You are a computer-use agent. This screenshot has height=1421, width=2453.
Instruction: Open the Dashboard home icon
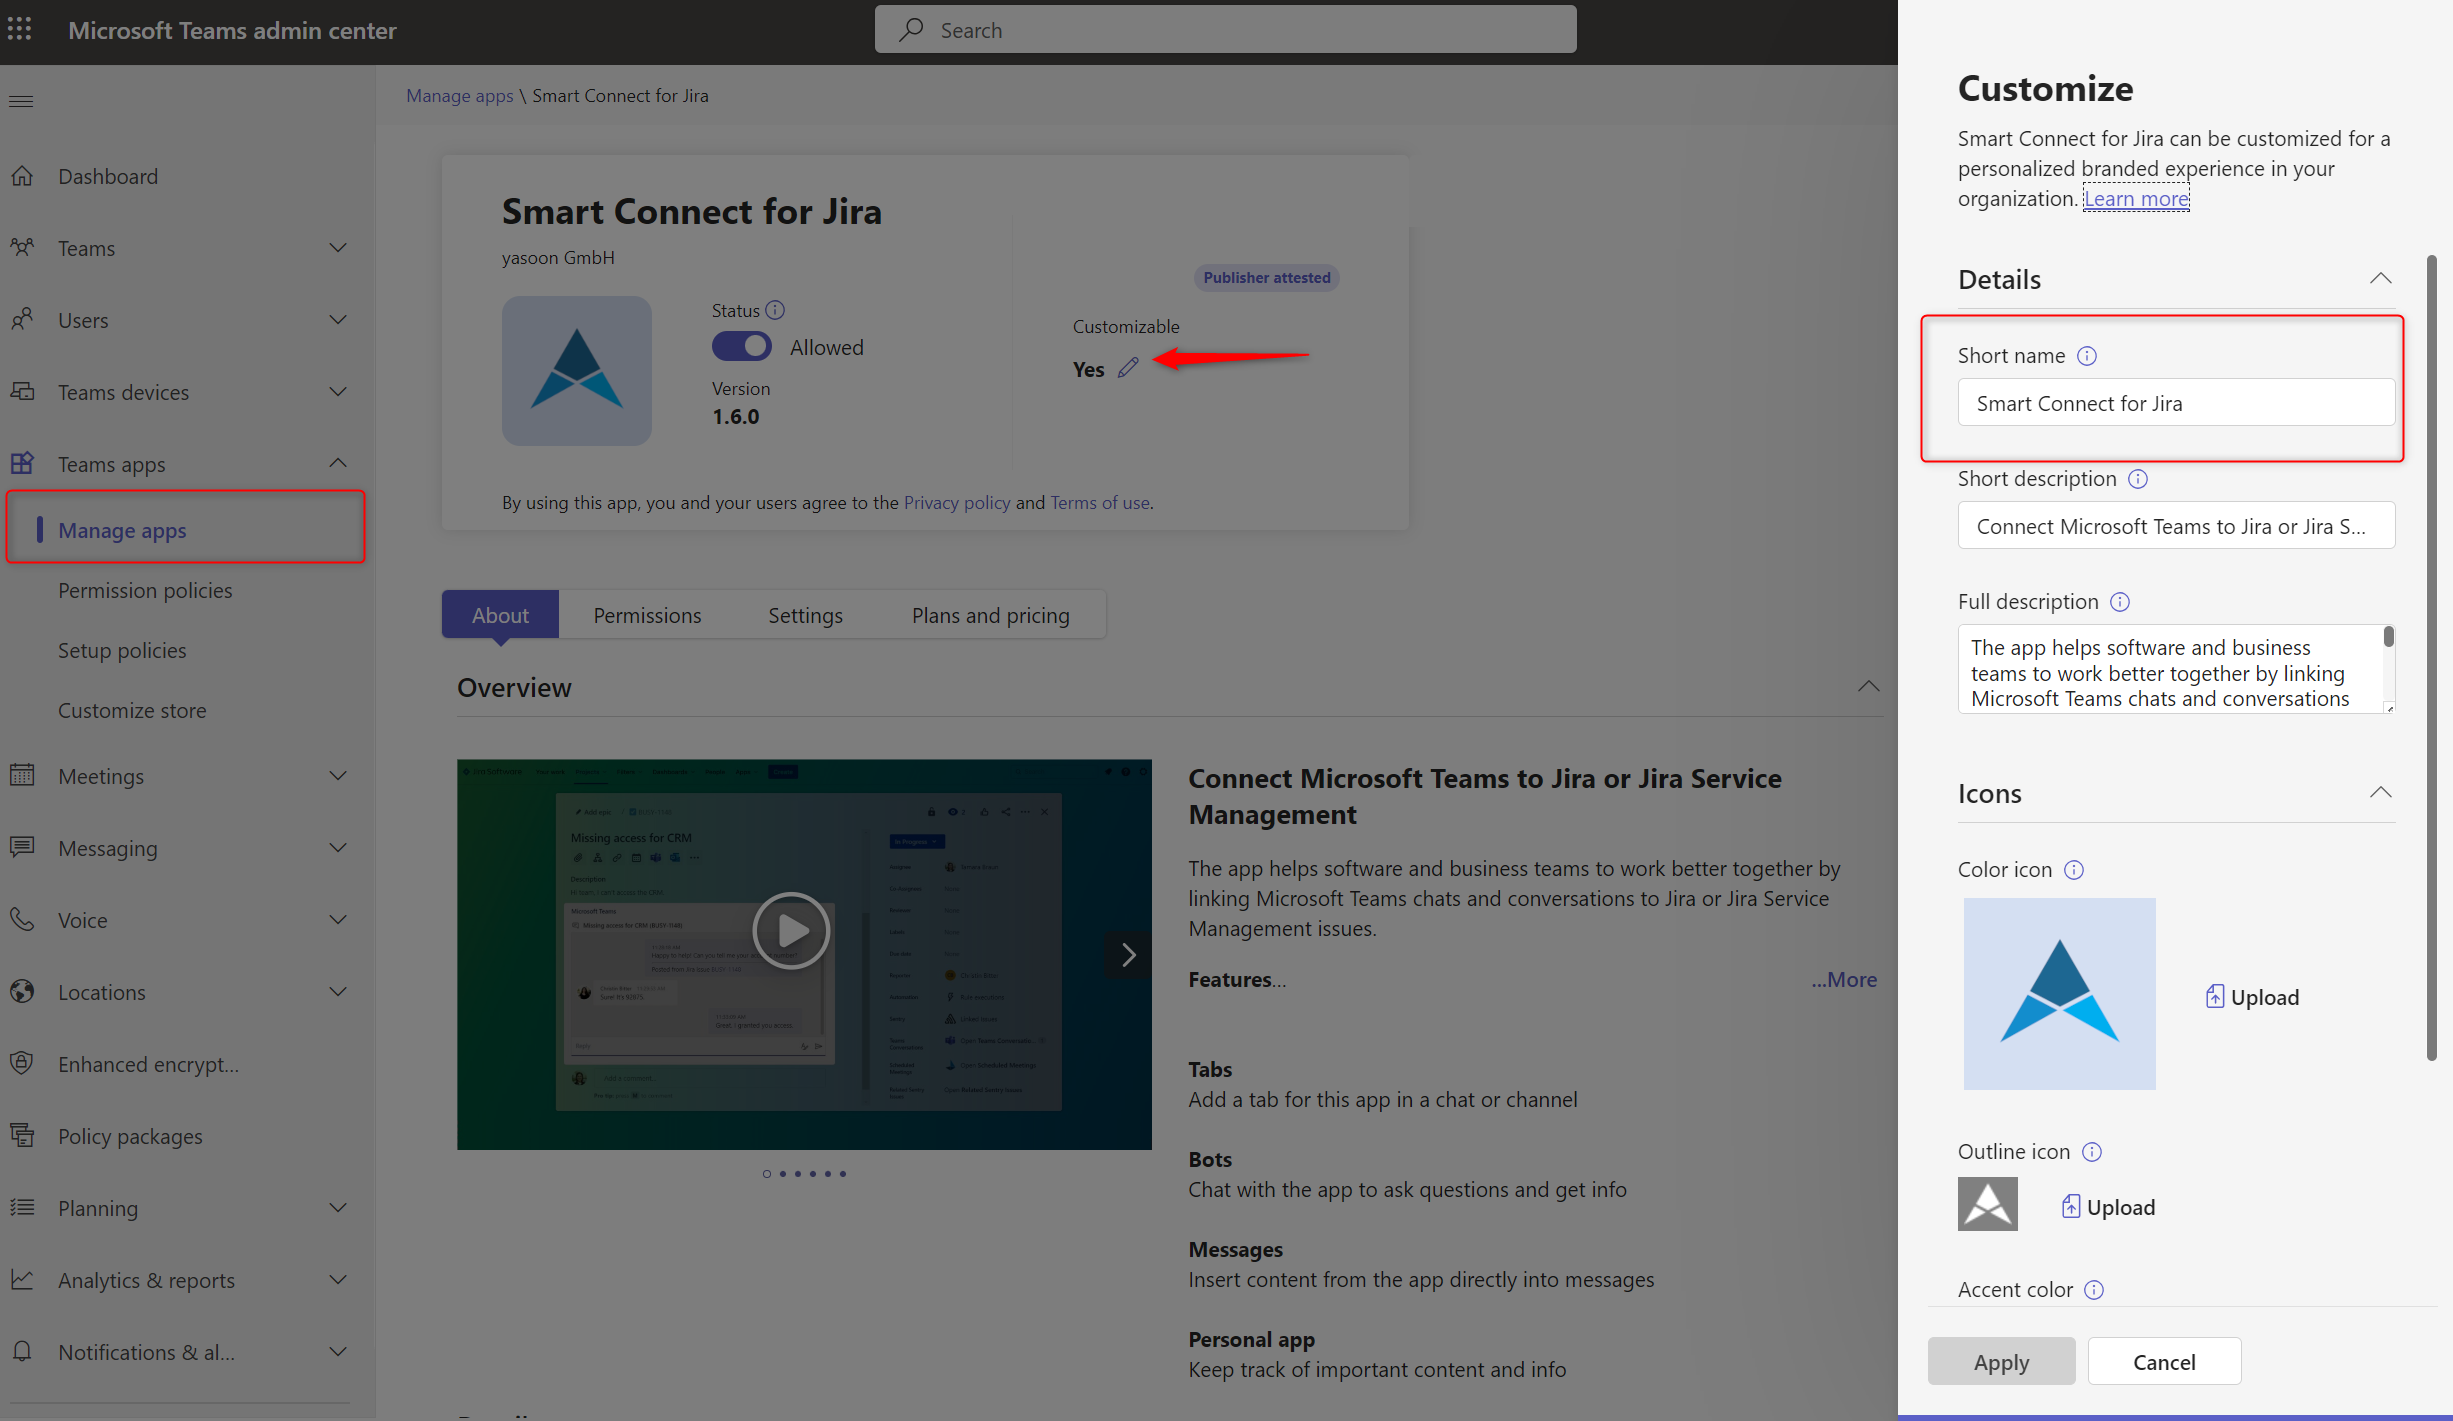coord(22,176)
